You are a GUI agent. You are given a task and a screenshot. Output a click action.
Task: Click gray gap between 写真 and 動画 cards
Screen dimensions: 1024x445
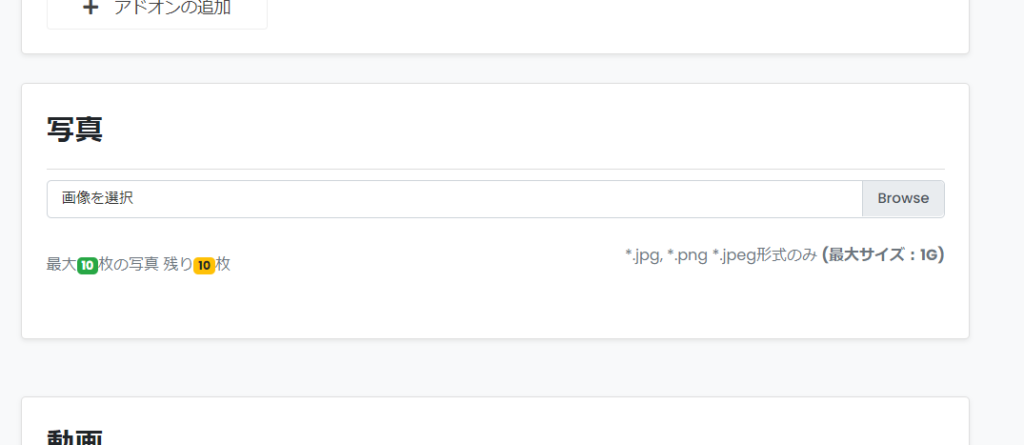(x=496, y=367)
